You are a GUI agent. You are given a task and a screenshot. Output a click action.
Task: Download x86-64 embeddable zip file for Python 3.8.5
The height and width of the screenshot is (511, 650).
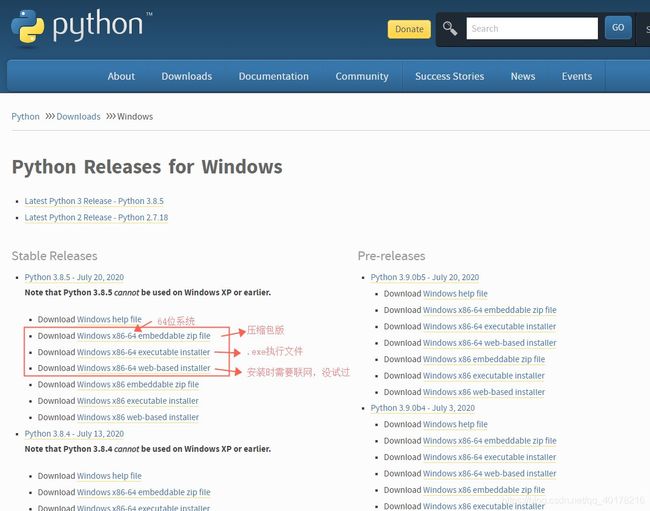[144, 336]
